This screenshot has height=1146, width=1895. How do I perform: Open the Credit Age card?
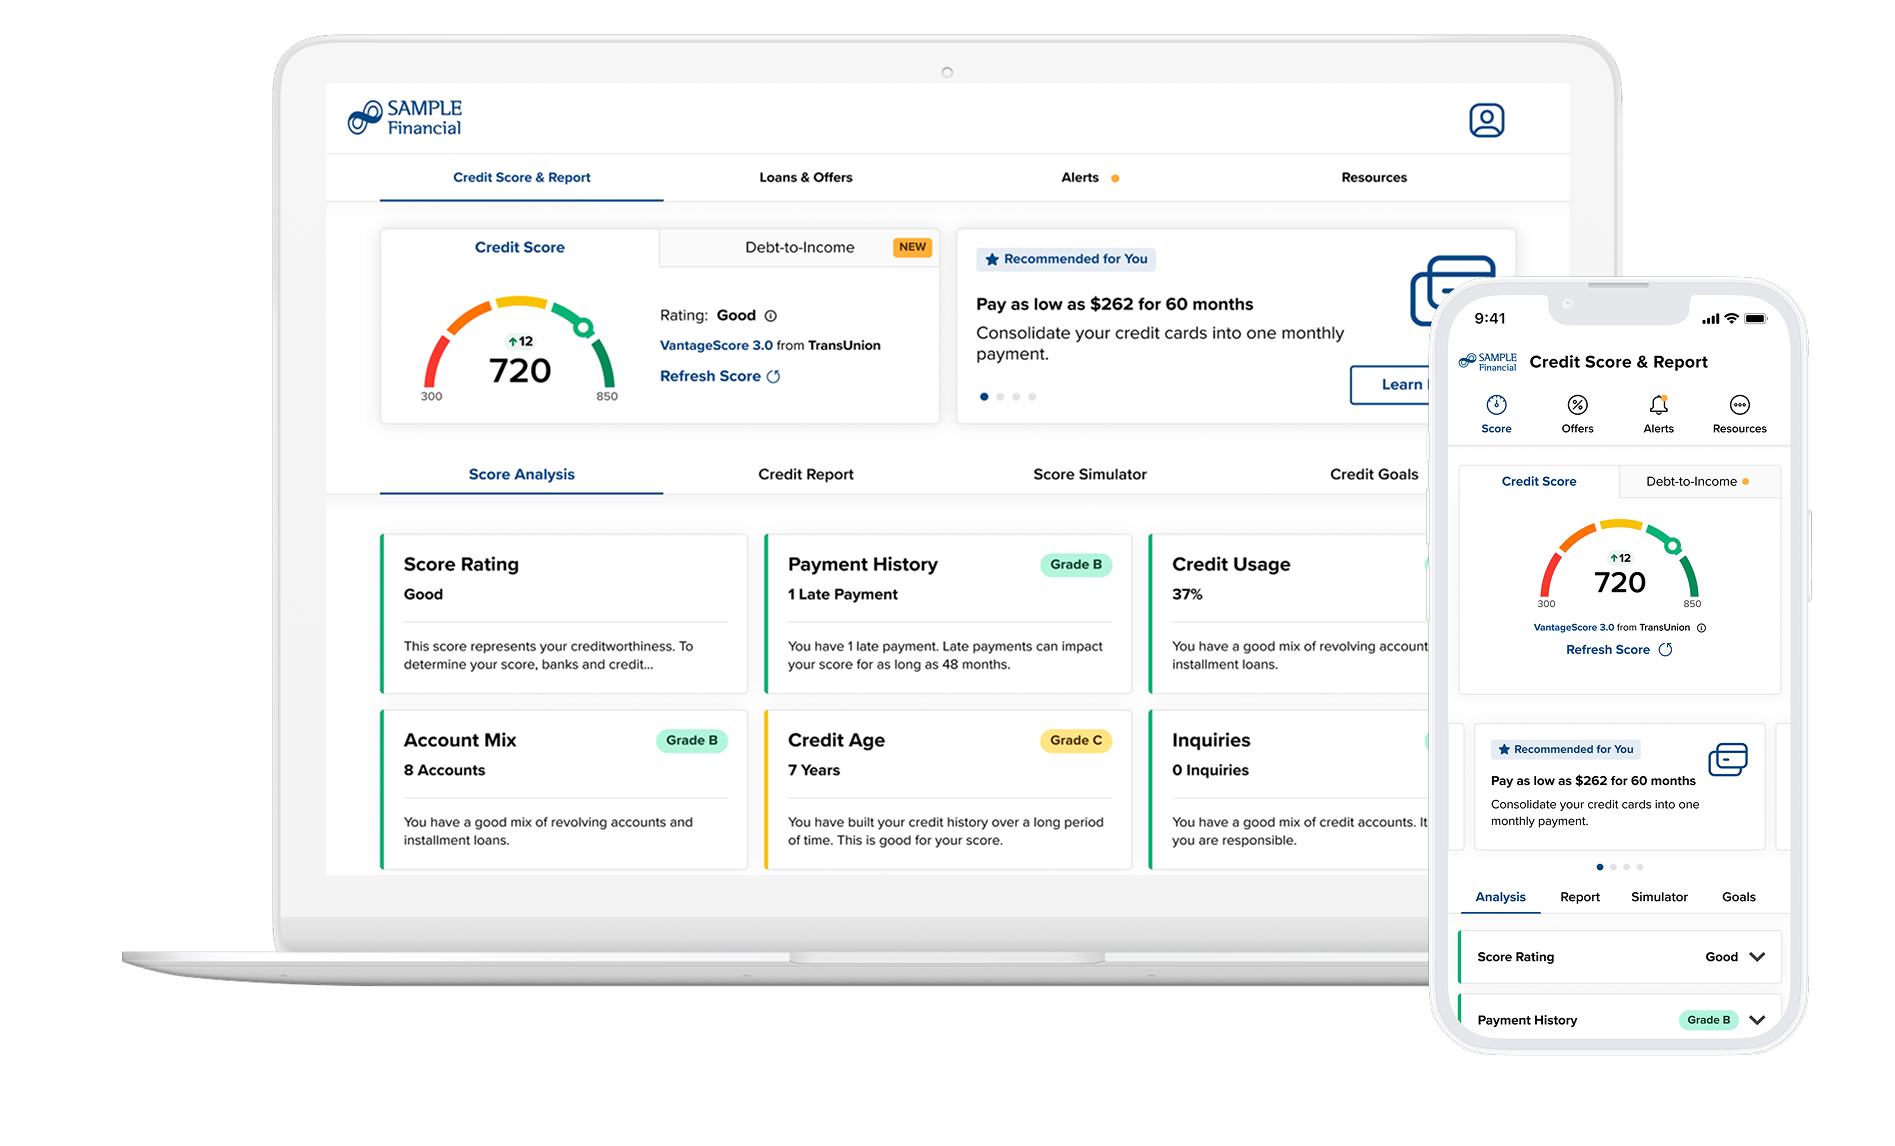[947, 790]
